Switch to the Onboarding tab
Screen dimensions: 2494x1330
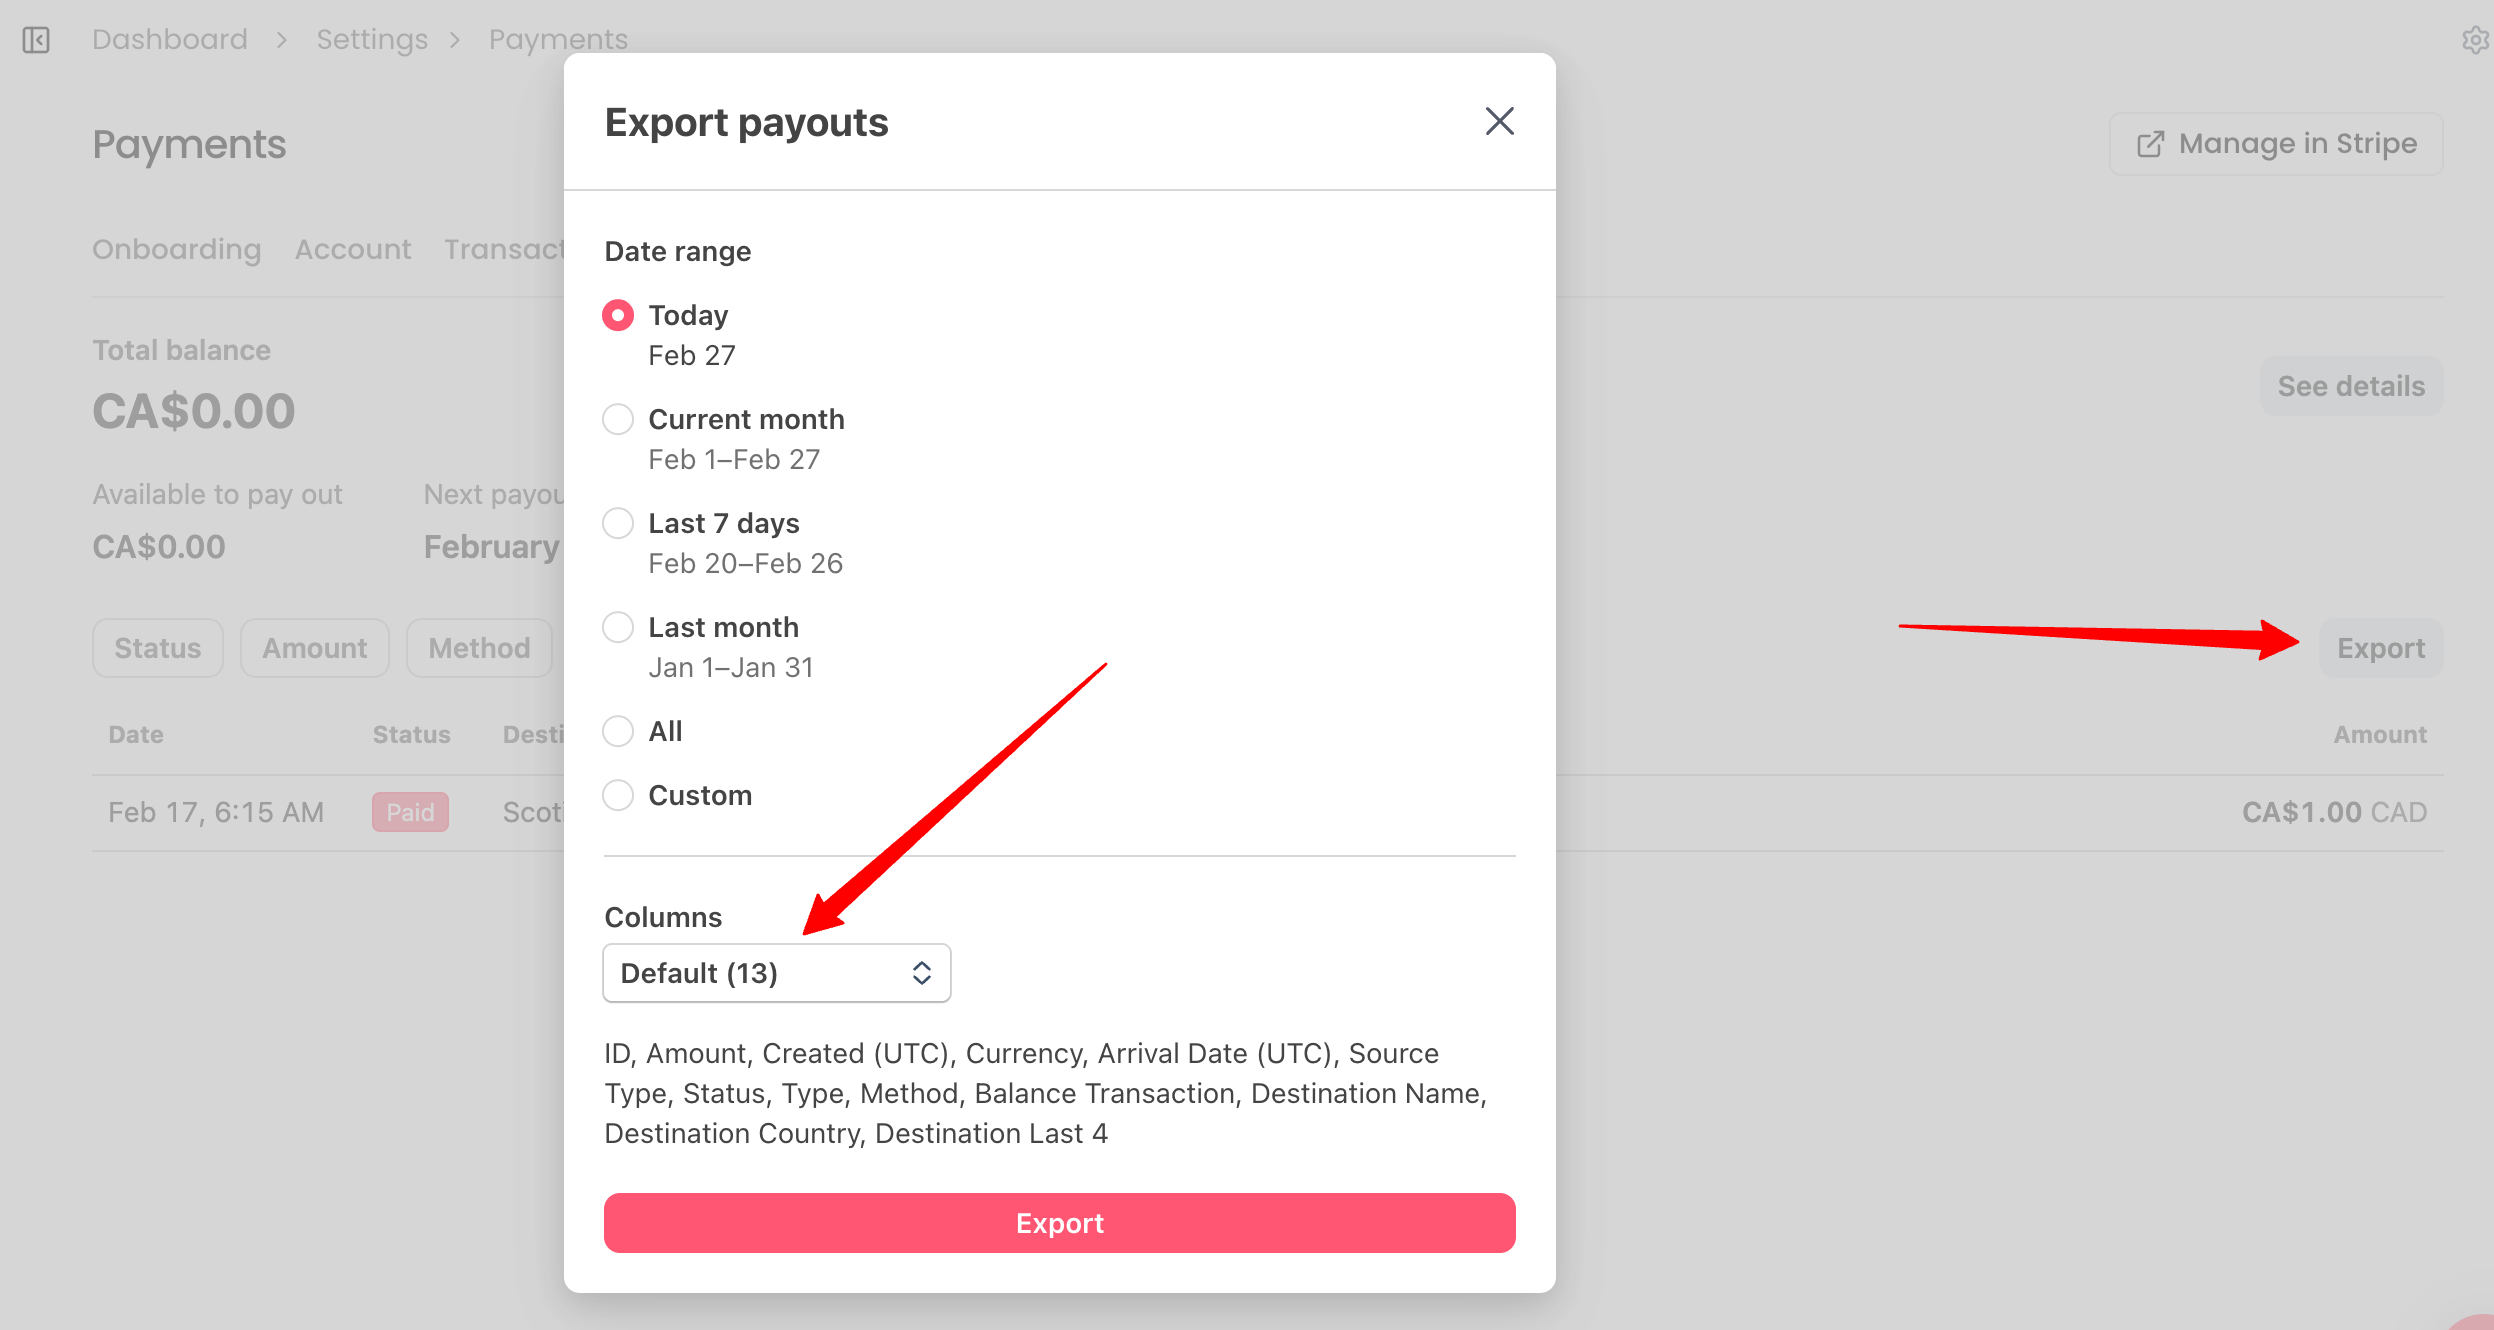[176, 249]
